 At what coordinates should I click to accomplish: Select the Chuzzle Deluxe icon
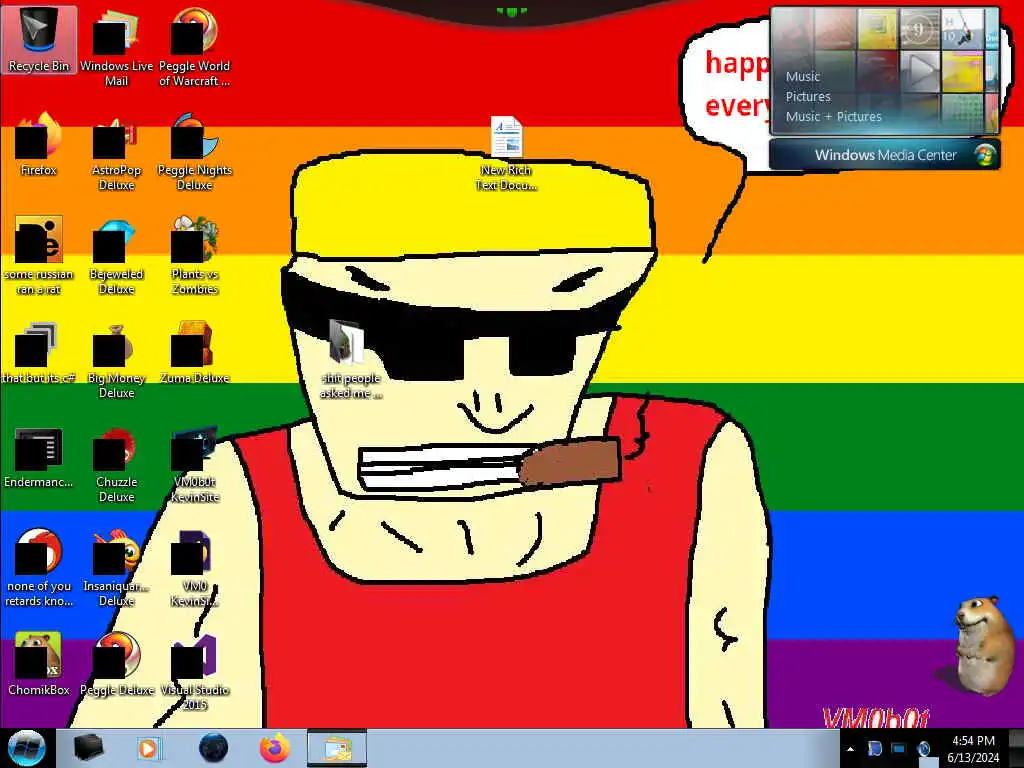[x=116, y=464]
